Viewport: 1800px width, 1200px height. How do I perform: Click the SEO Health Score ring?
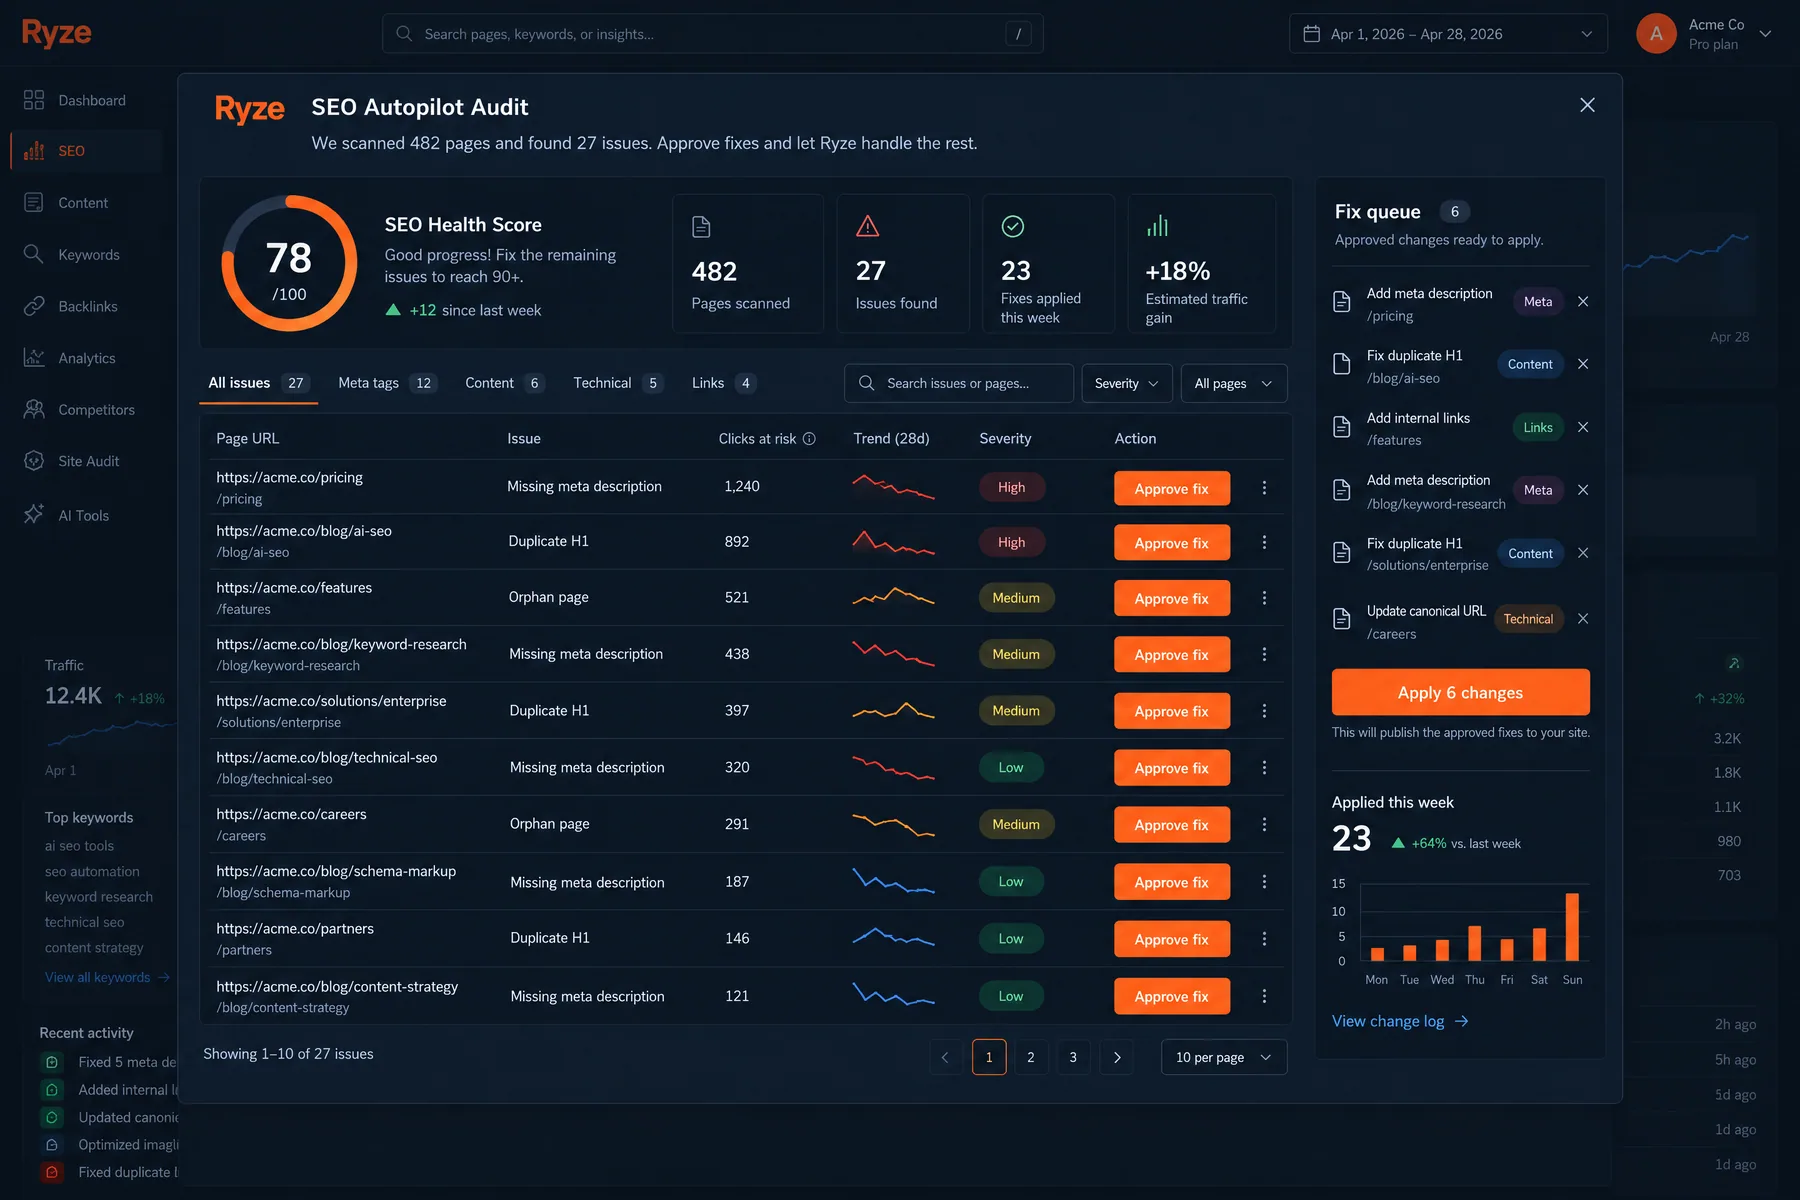click(289, 263)
